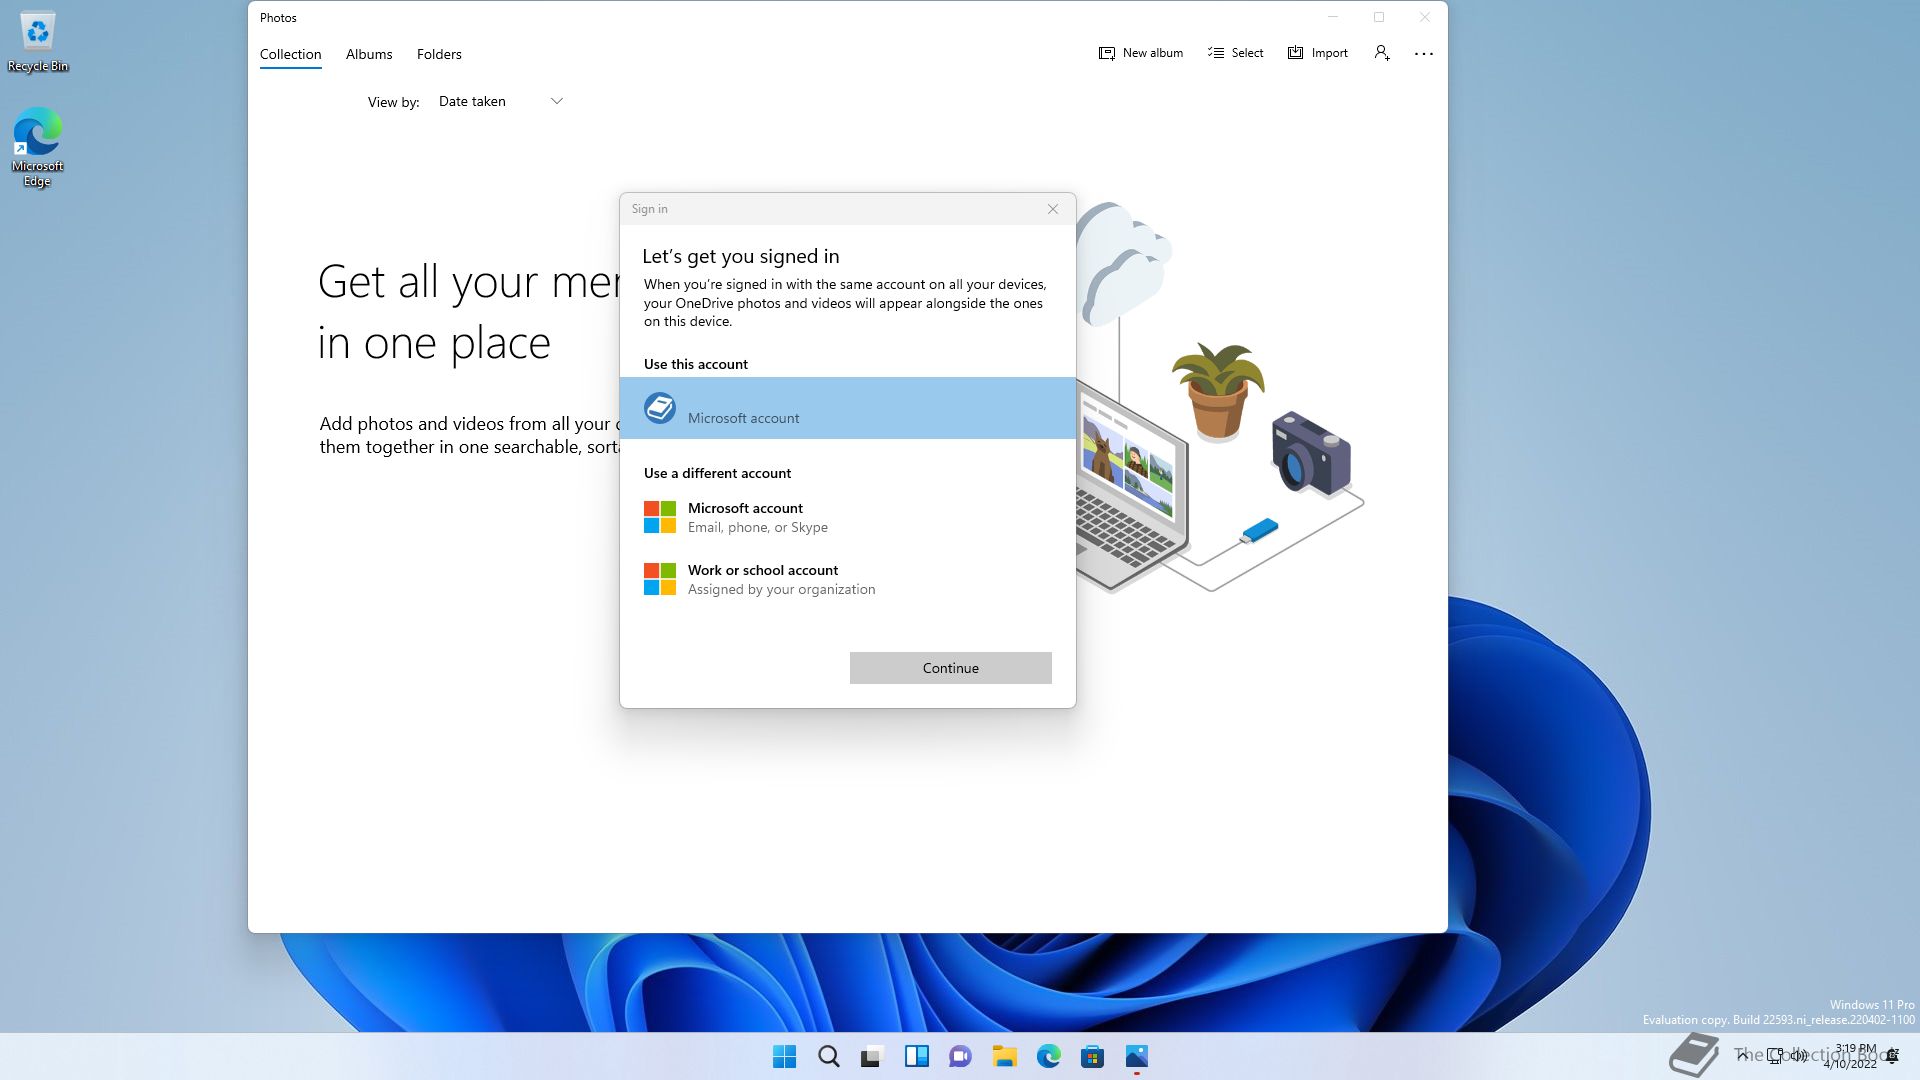Click Microsoft logo beside Work or school account
This screenshot has width=1920, height=1080.
coord(660,579)
